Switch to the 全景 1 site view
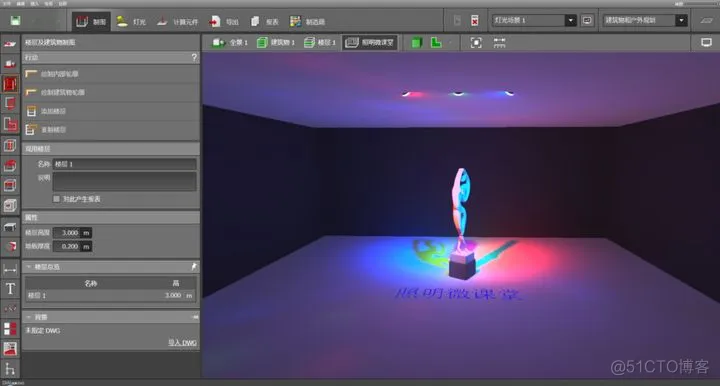Image resolution: width=720 pixels, height=386 pixels. pos(229,43)
